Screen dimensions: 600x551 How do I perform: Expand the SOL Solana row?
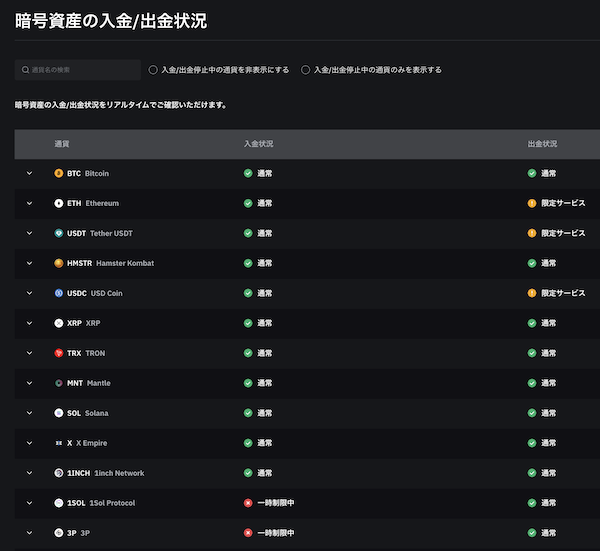(29, 413)
